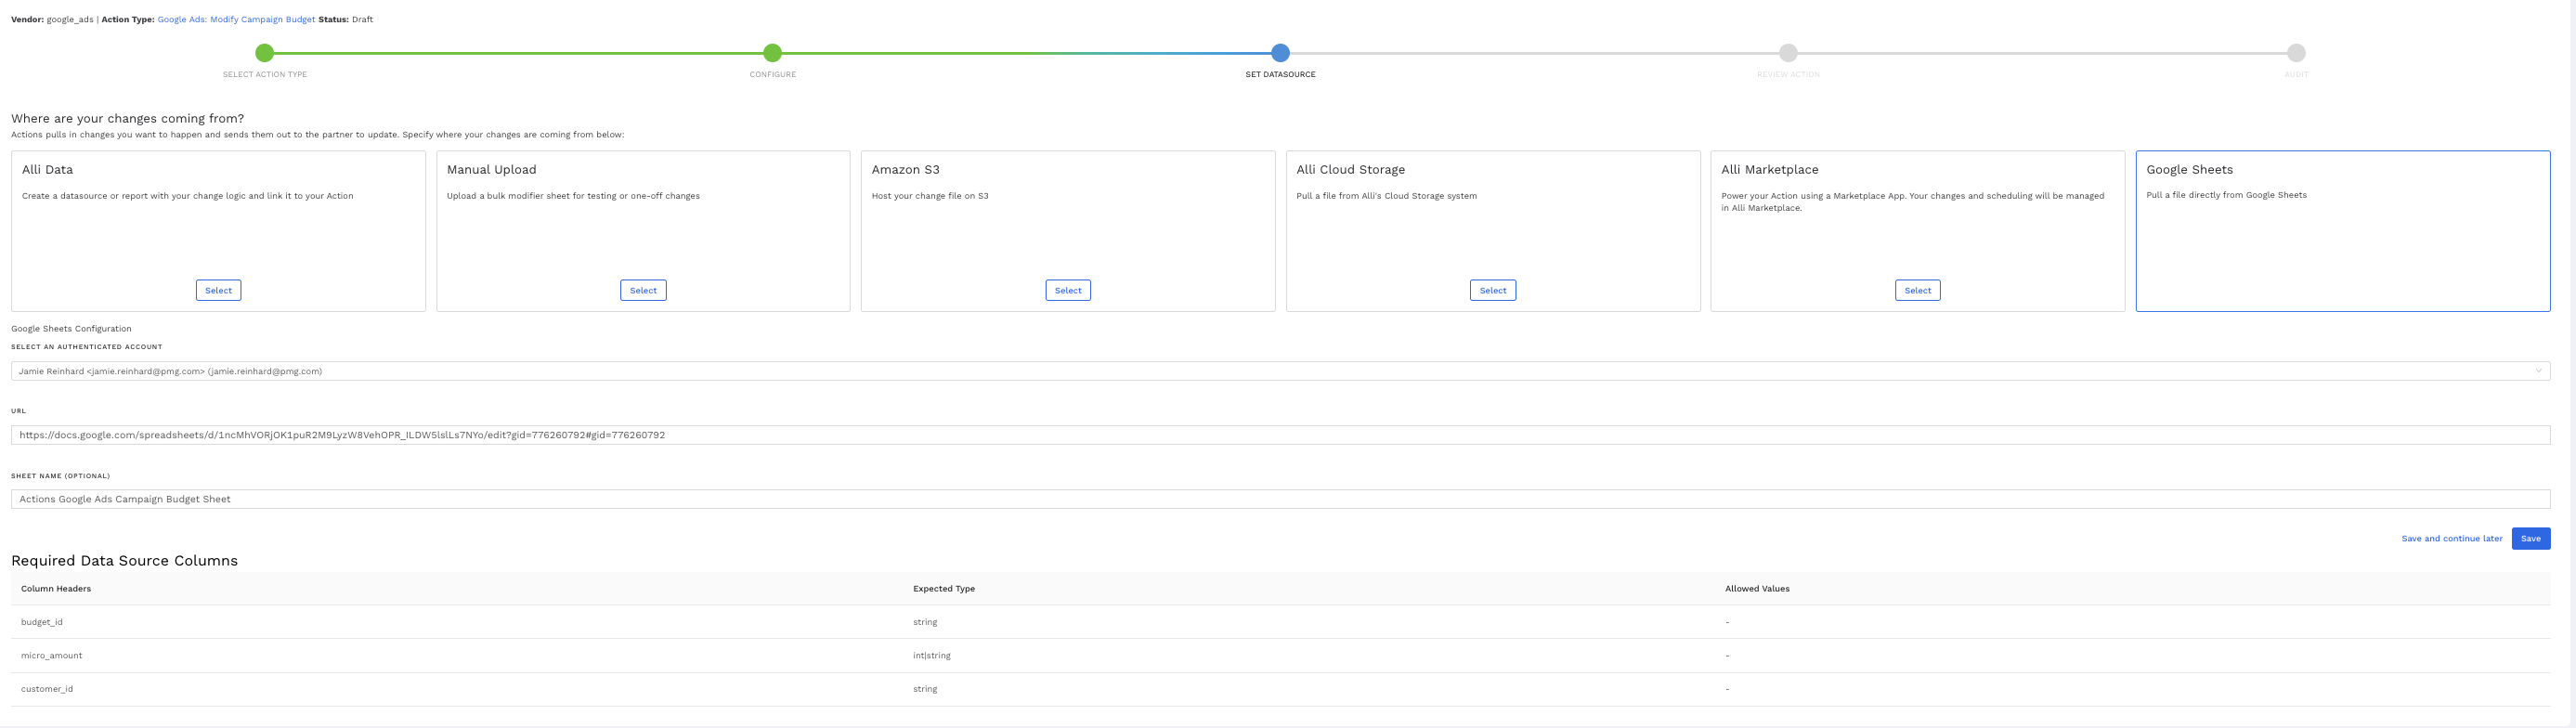Viewport: 2576px width, 728px height.
Task: Click the Sheet Name optional field
Action: point(1280,499)
